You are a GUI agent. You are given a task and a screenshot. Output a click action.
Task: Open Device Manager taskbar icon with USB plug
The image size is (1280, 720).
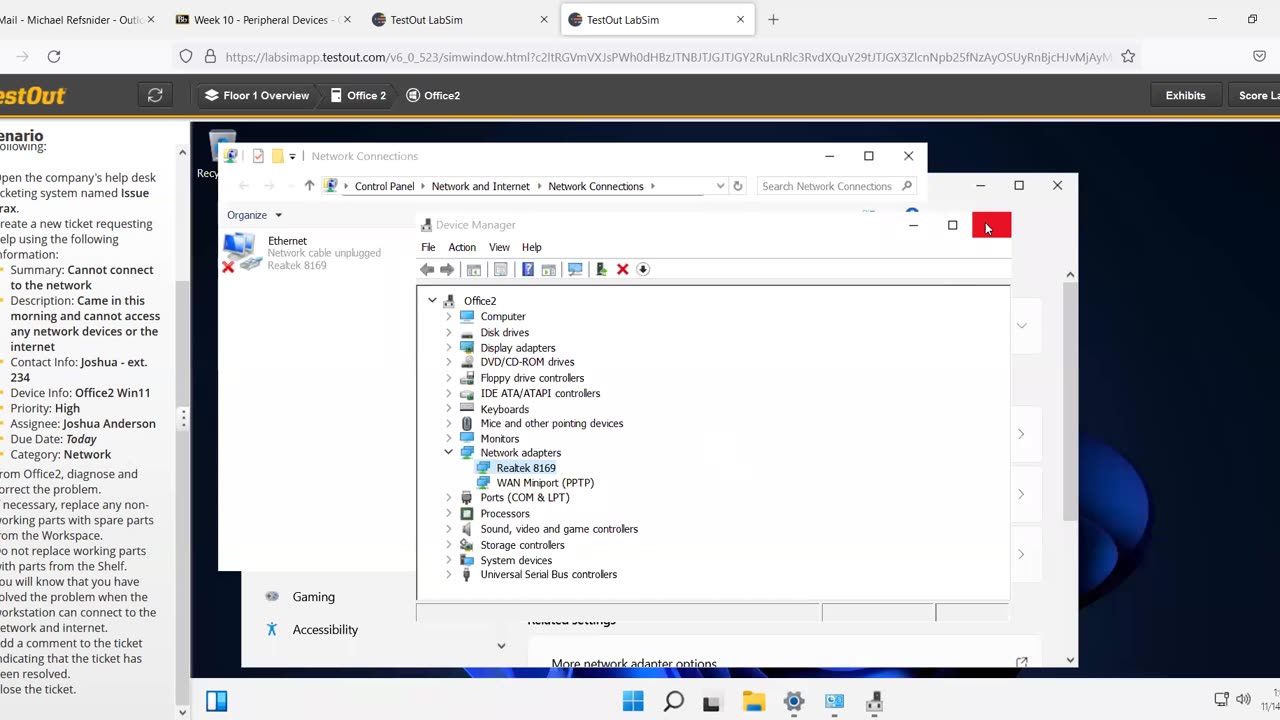874,701
